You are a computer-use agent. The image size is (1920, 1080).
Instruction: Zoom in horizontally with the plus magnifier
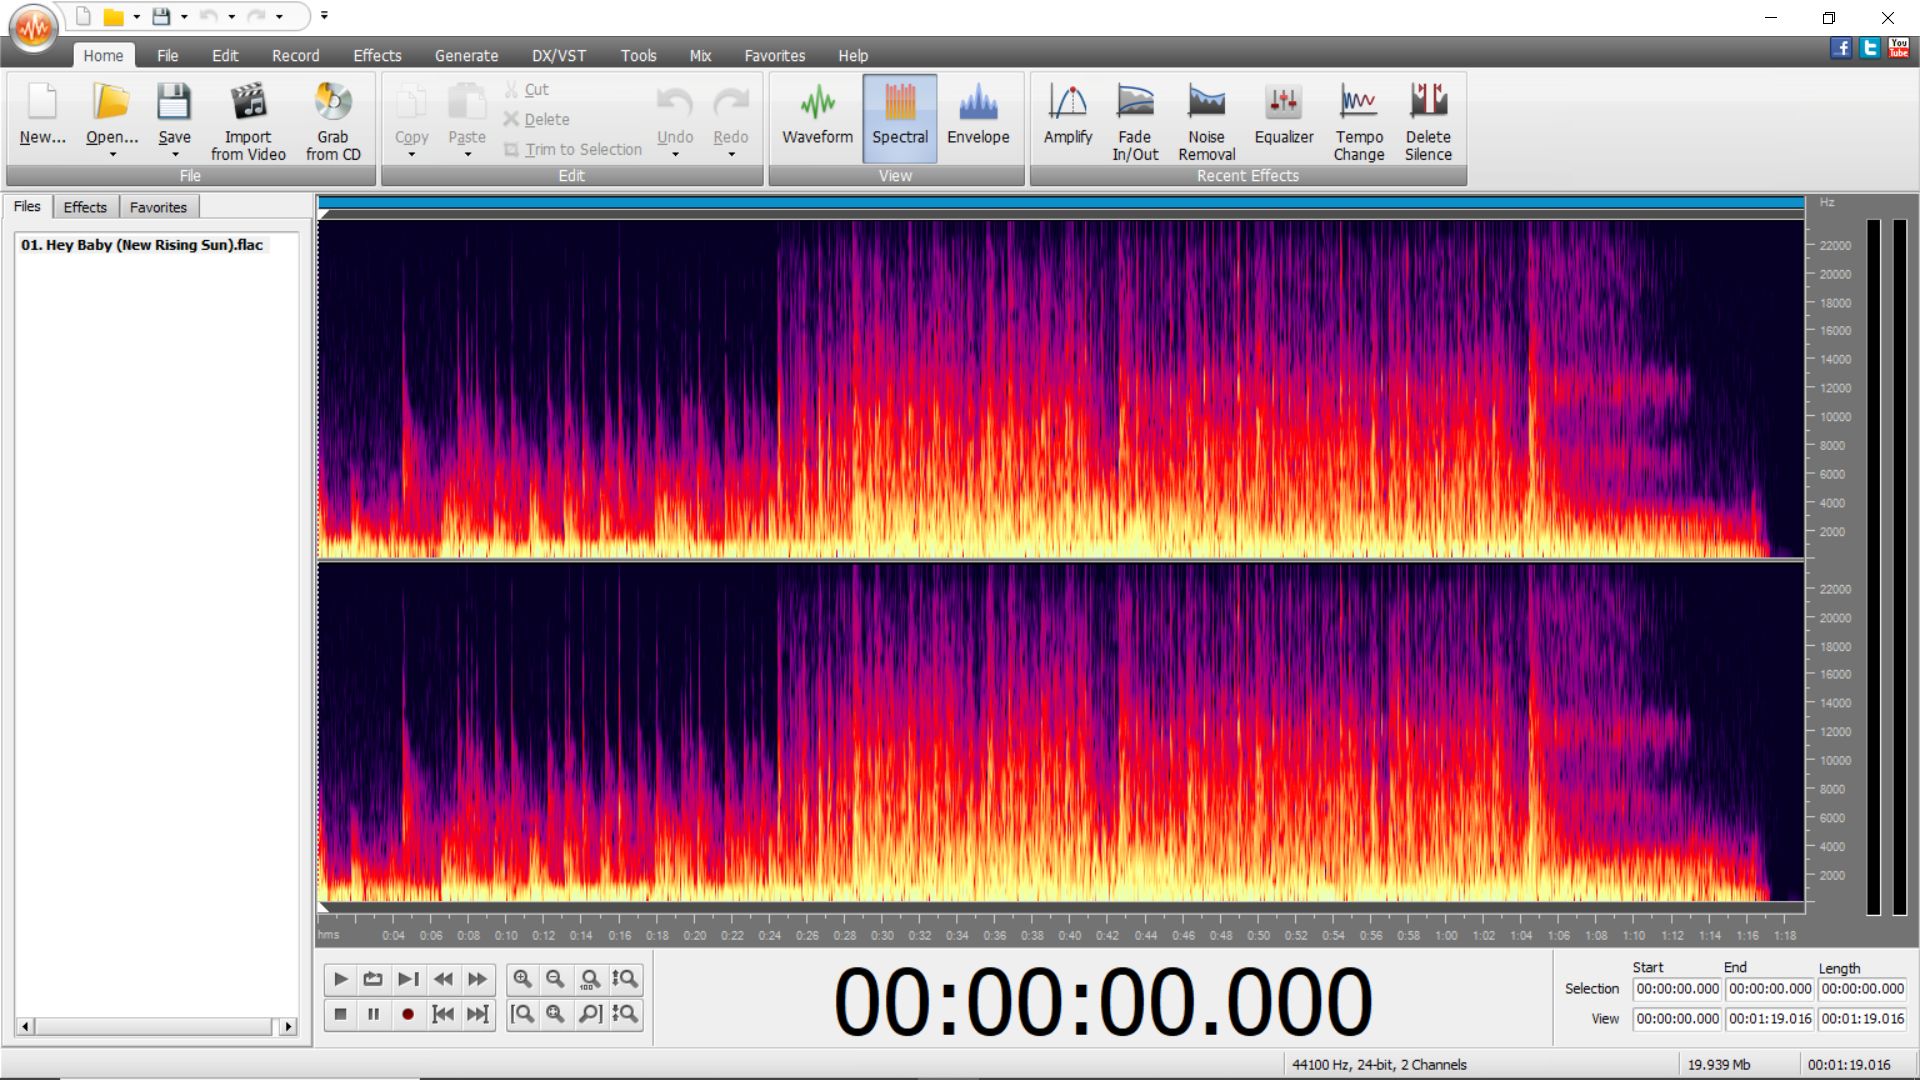522,979
